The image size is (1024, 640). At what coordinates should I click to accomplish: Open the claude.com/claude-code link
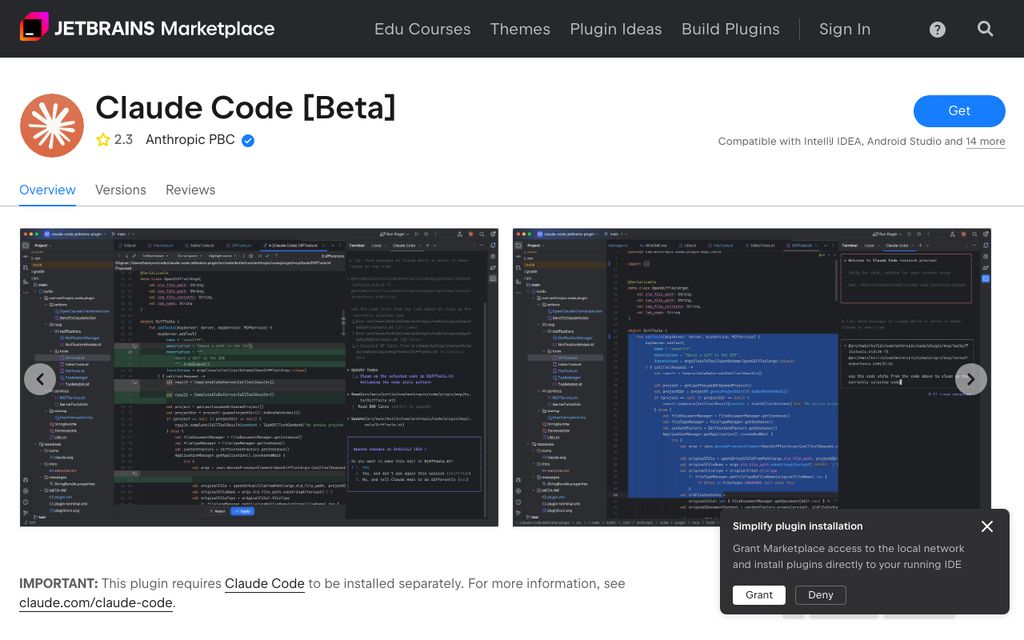[x=95, y=603]
